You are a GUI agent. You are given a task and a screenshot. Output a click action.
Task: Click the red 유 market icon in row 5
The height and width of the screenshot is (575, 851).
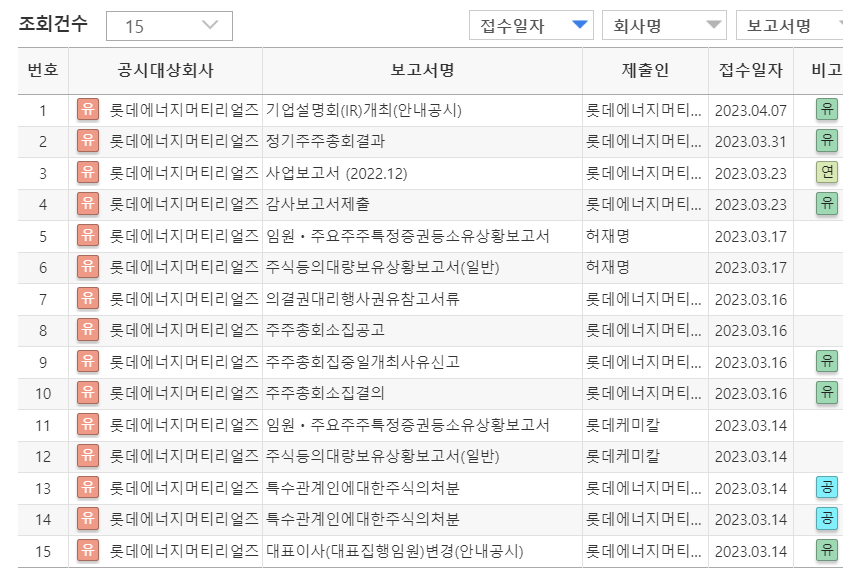point(87,235)
